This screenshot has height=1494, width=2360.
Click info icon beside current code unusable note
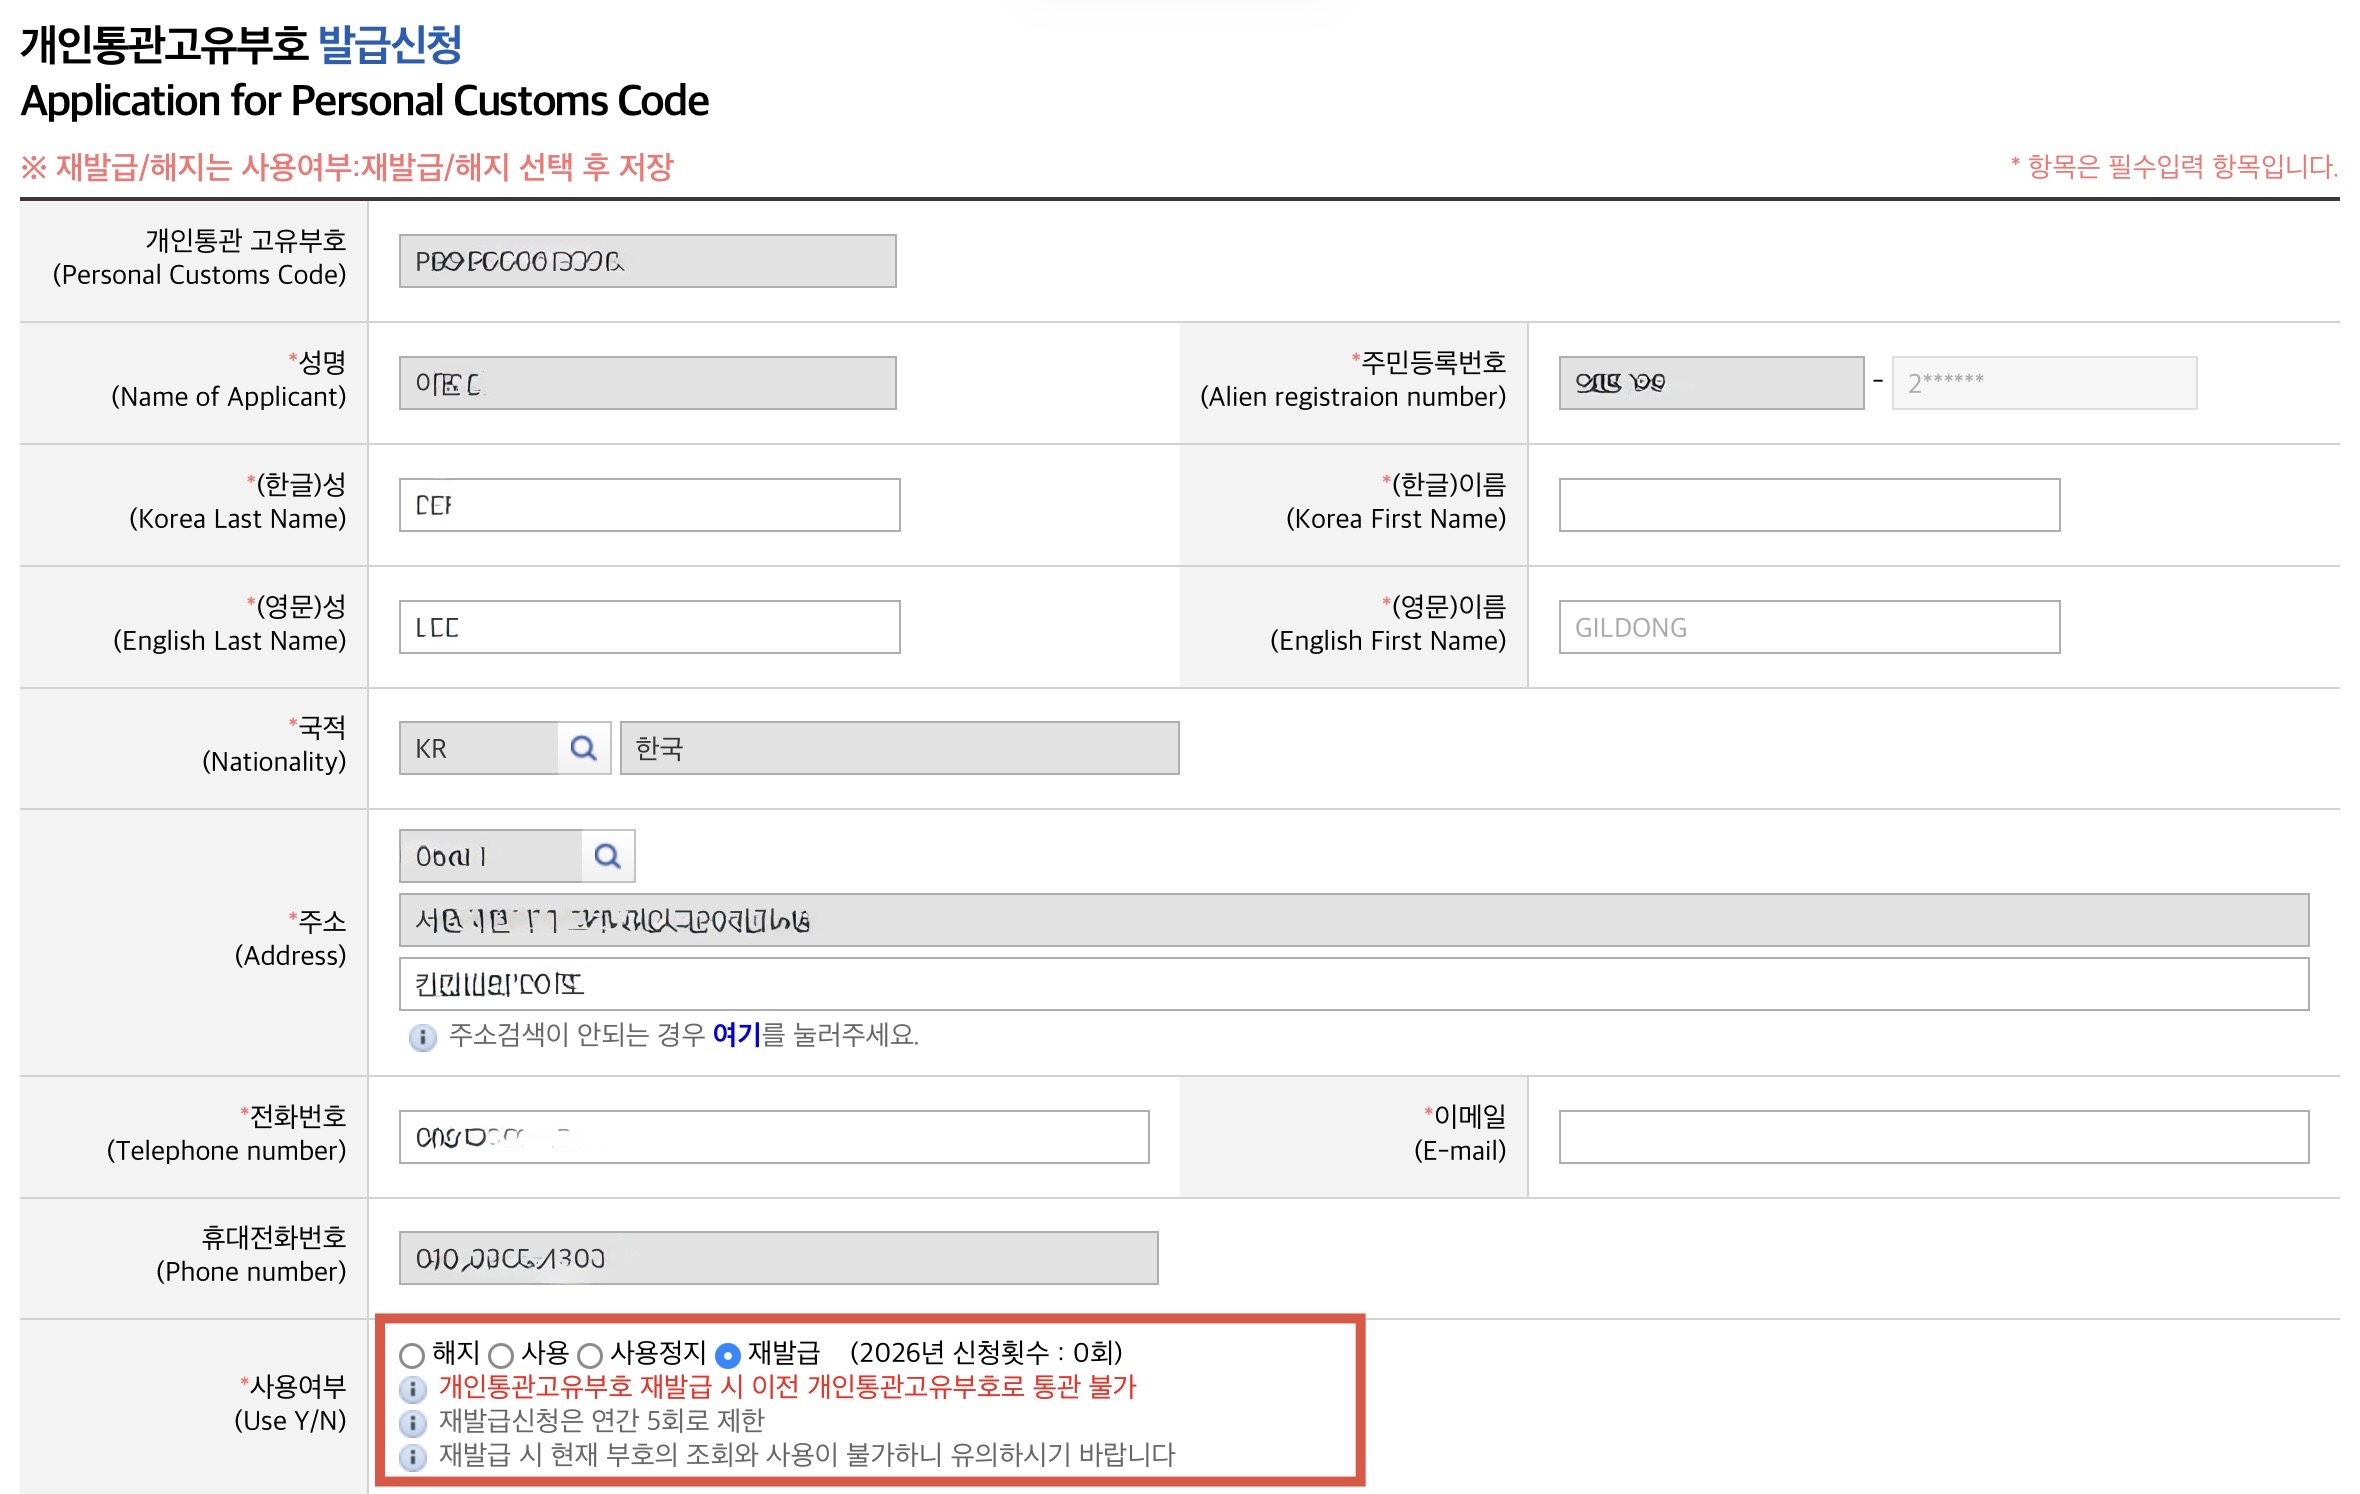412,1456
